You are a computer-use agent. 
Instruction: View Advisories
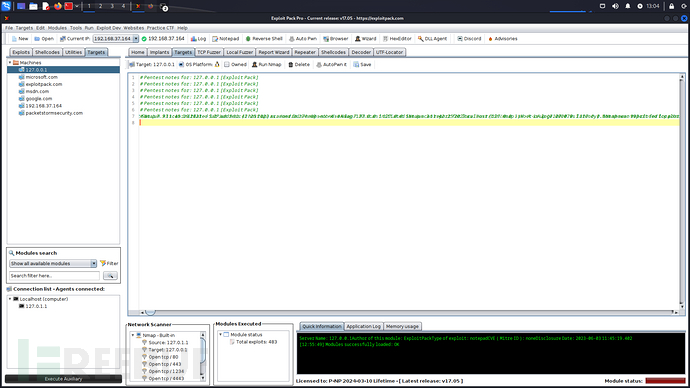click(x=503, y=39)
